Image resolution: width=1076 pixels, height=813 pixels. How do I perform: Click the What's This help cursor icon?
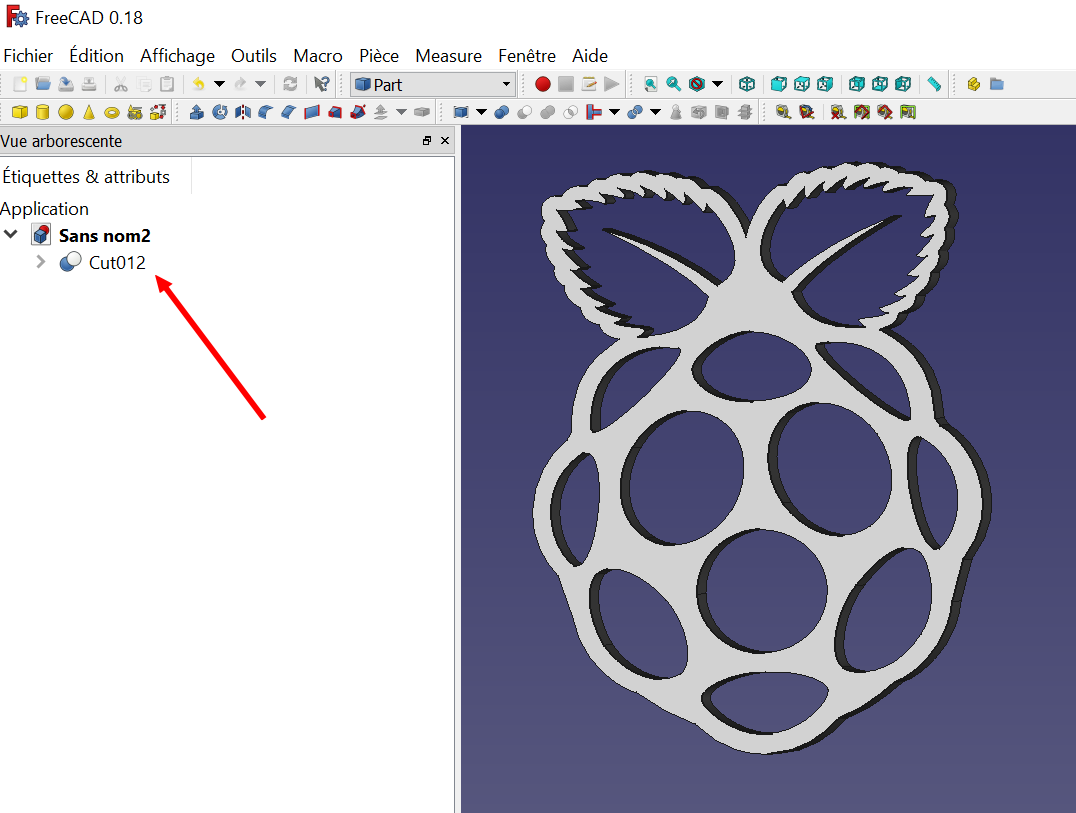(x=321, y=84)
